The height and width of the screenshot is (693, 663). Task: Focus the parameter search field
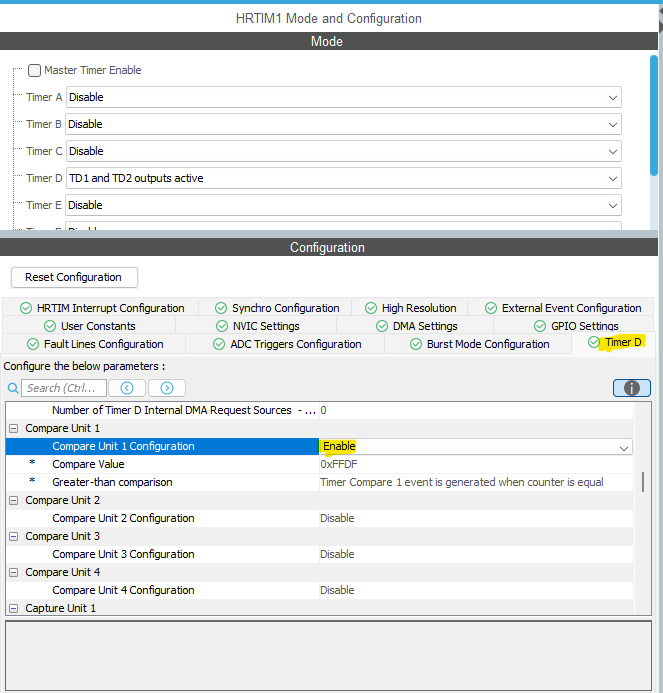[64, 388]
